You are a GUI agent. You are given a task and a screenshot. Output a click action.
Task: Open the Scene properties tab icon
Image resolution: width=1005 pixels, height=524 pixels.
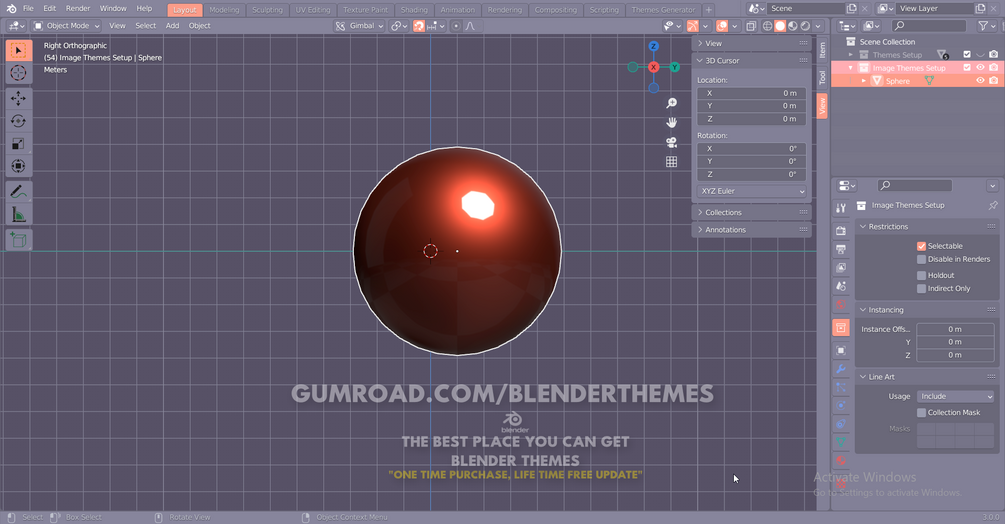pyautogui.click(x=841, y=286)
